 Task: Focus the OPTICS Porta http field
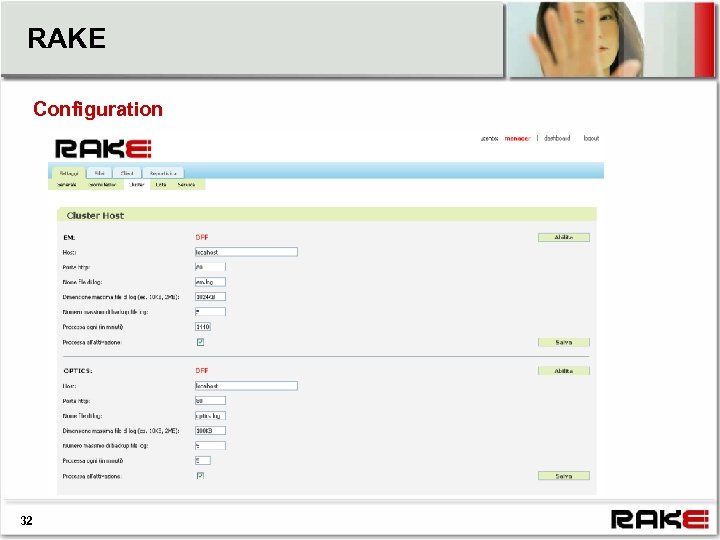coord(210,401)
